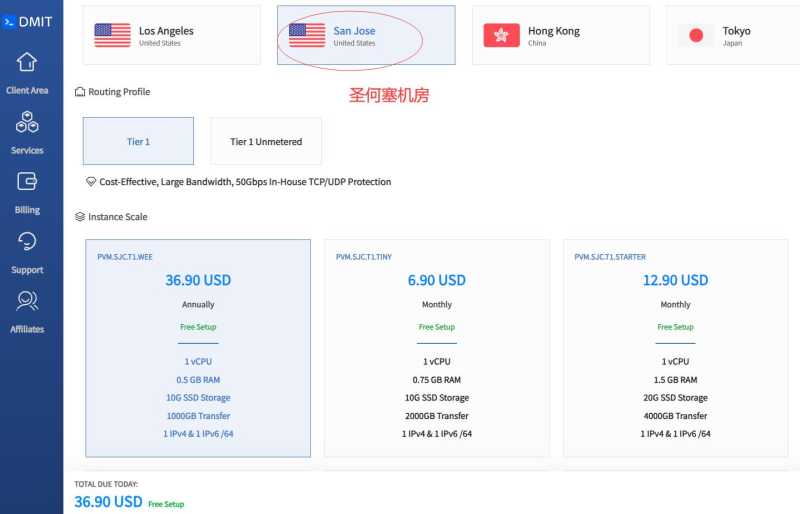Click Annually billing term text

[x=198, y=305]
